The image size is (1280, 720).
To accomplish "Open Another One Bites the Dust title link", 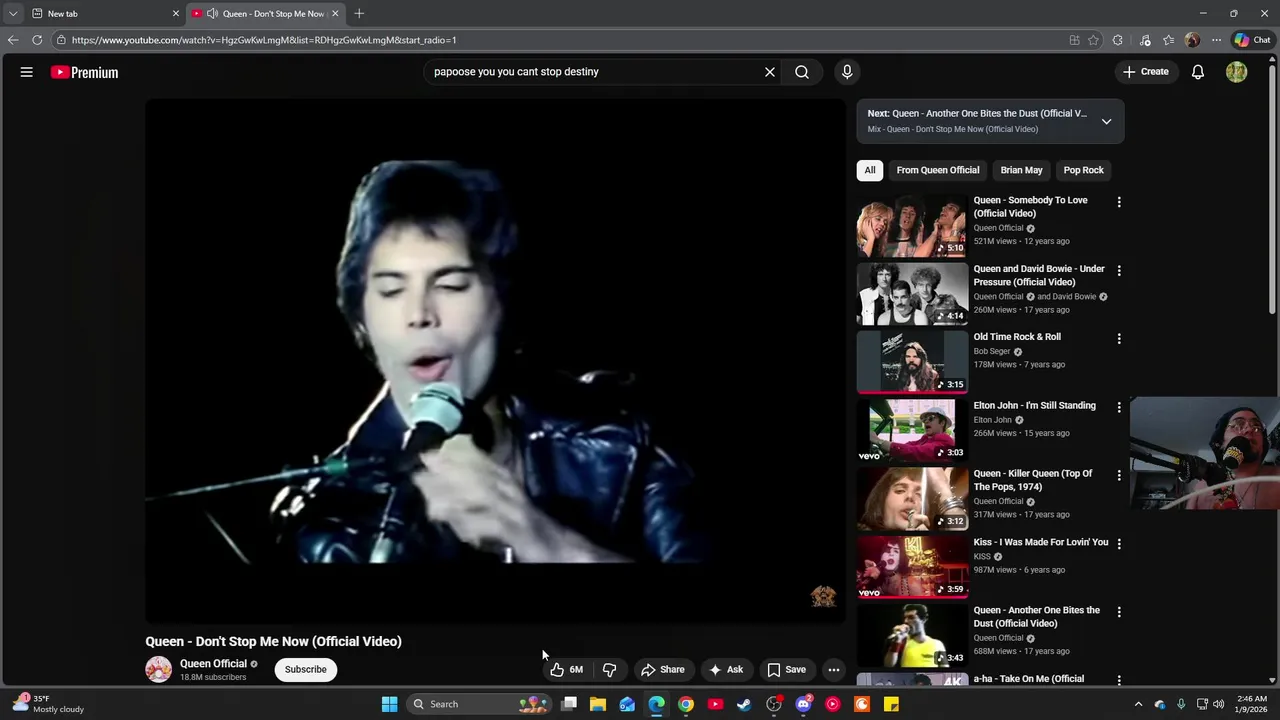I will 1037,617.
